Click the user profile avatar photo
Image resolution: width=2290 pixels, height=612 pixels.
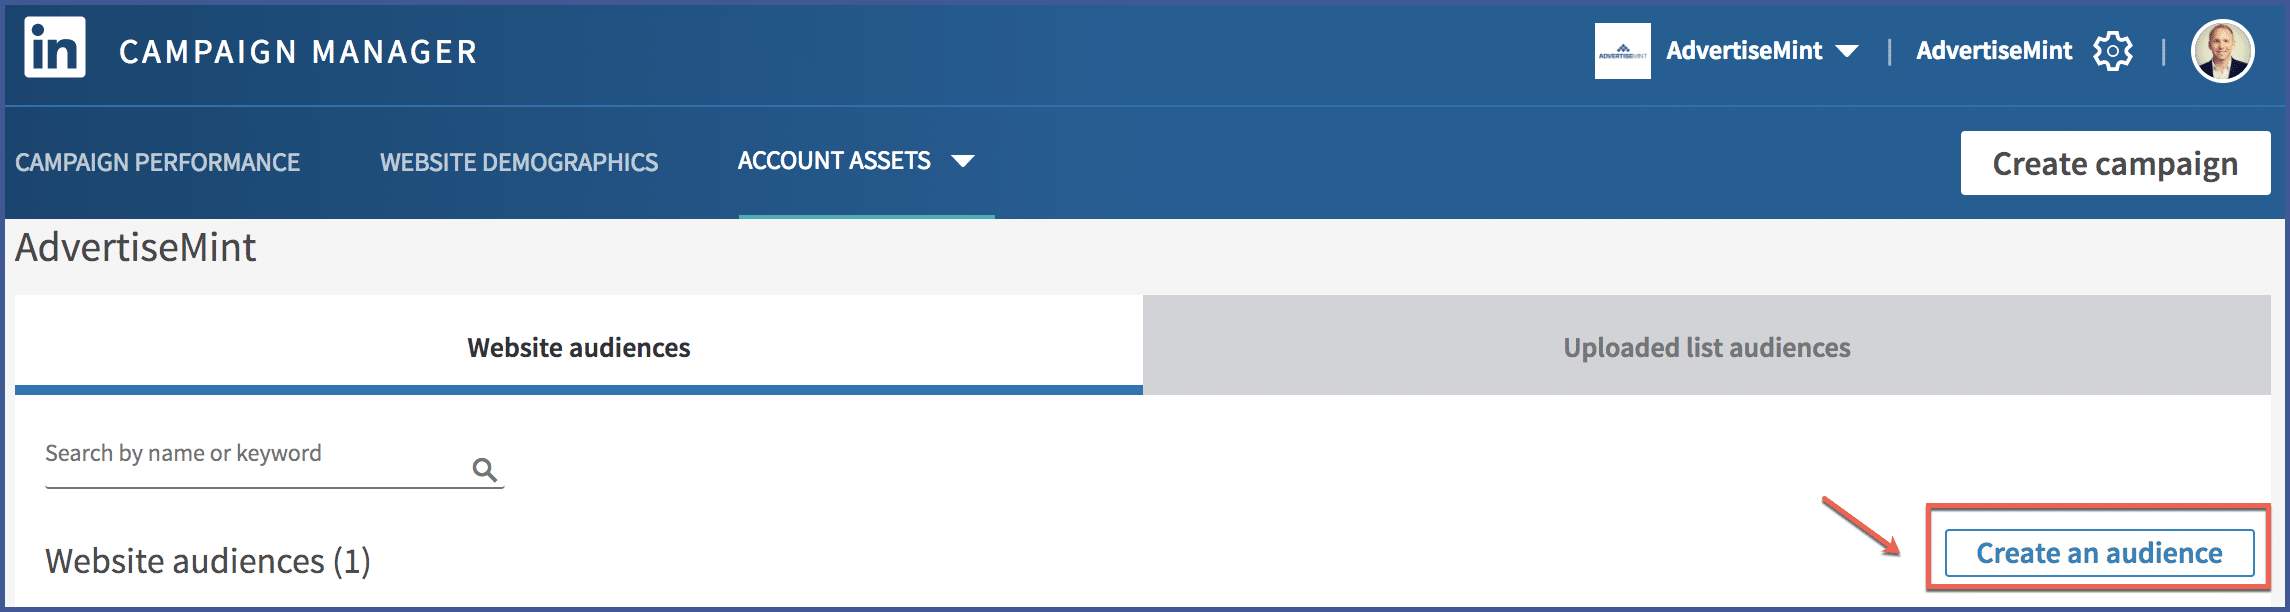(2222, 51)
